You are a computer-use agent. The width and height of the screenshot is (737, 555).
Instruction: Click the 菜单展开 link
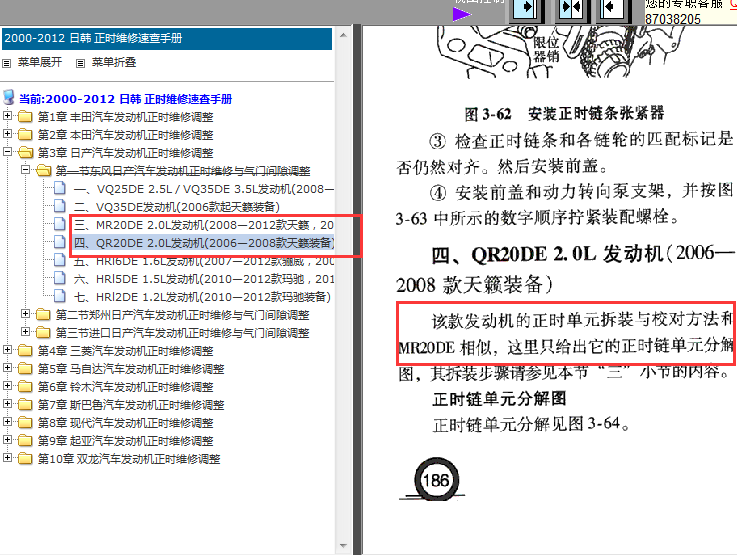pos(40,63)
